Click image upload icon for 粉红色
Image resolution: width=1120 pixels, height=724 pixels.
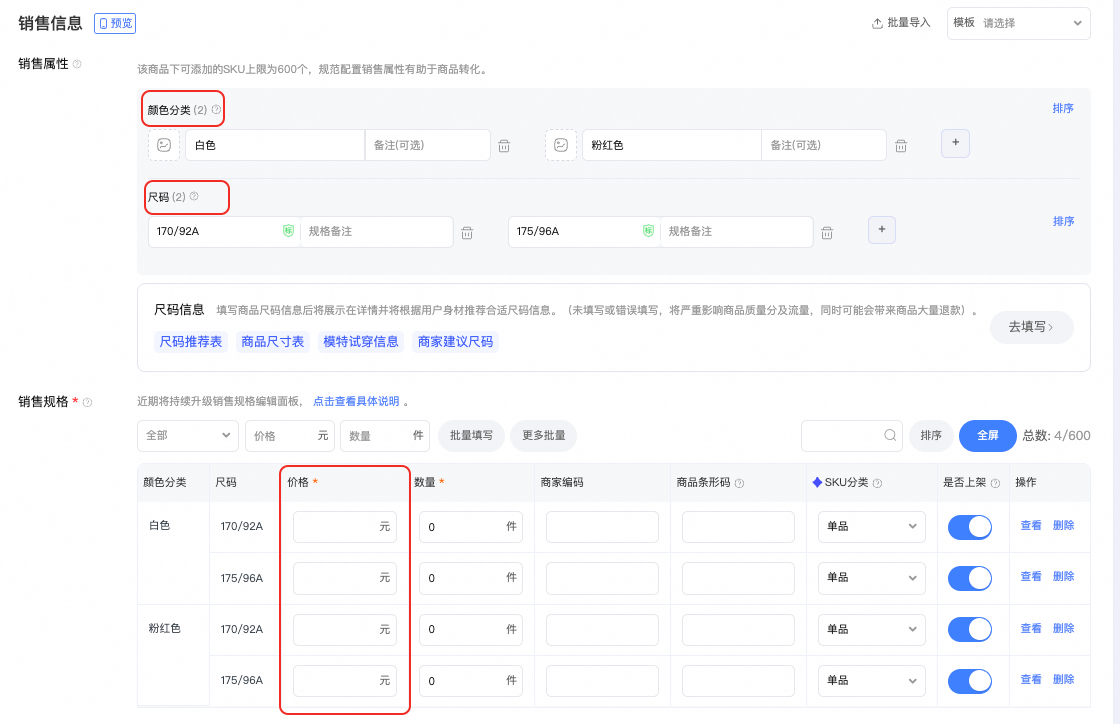point(561,145)
